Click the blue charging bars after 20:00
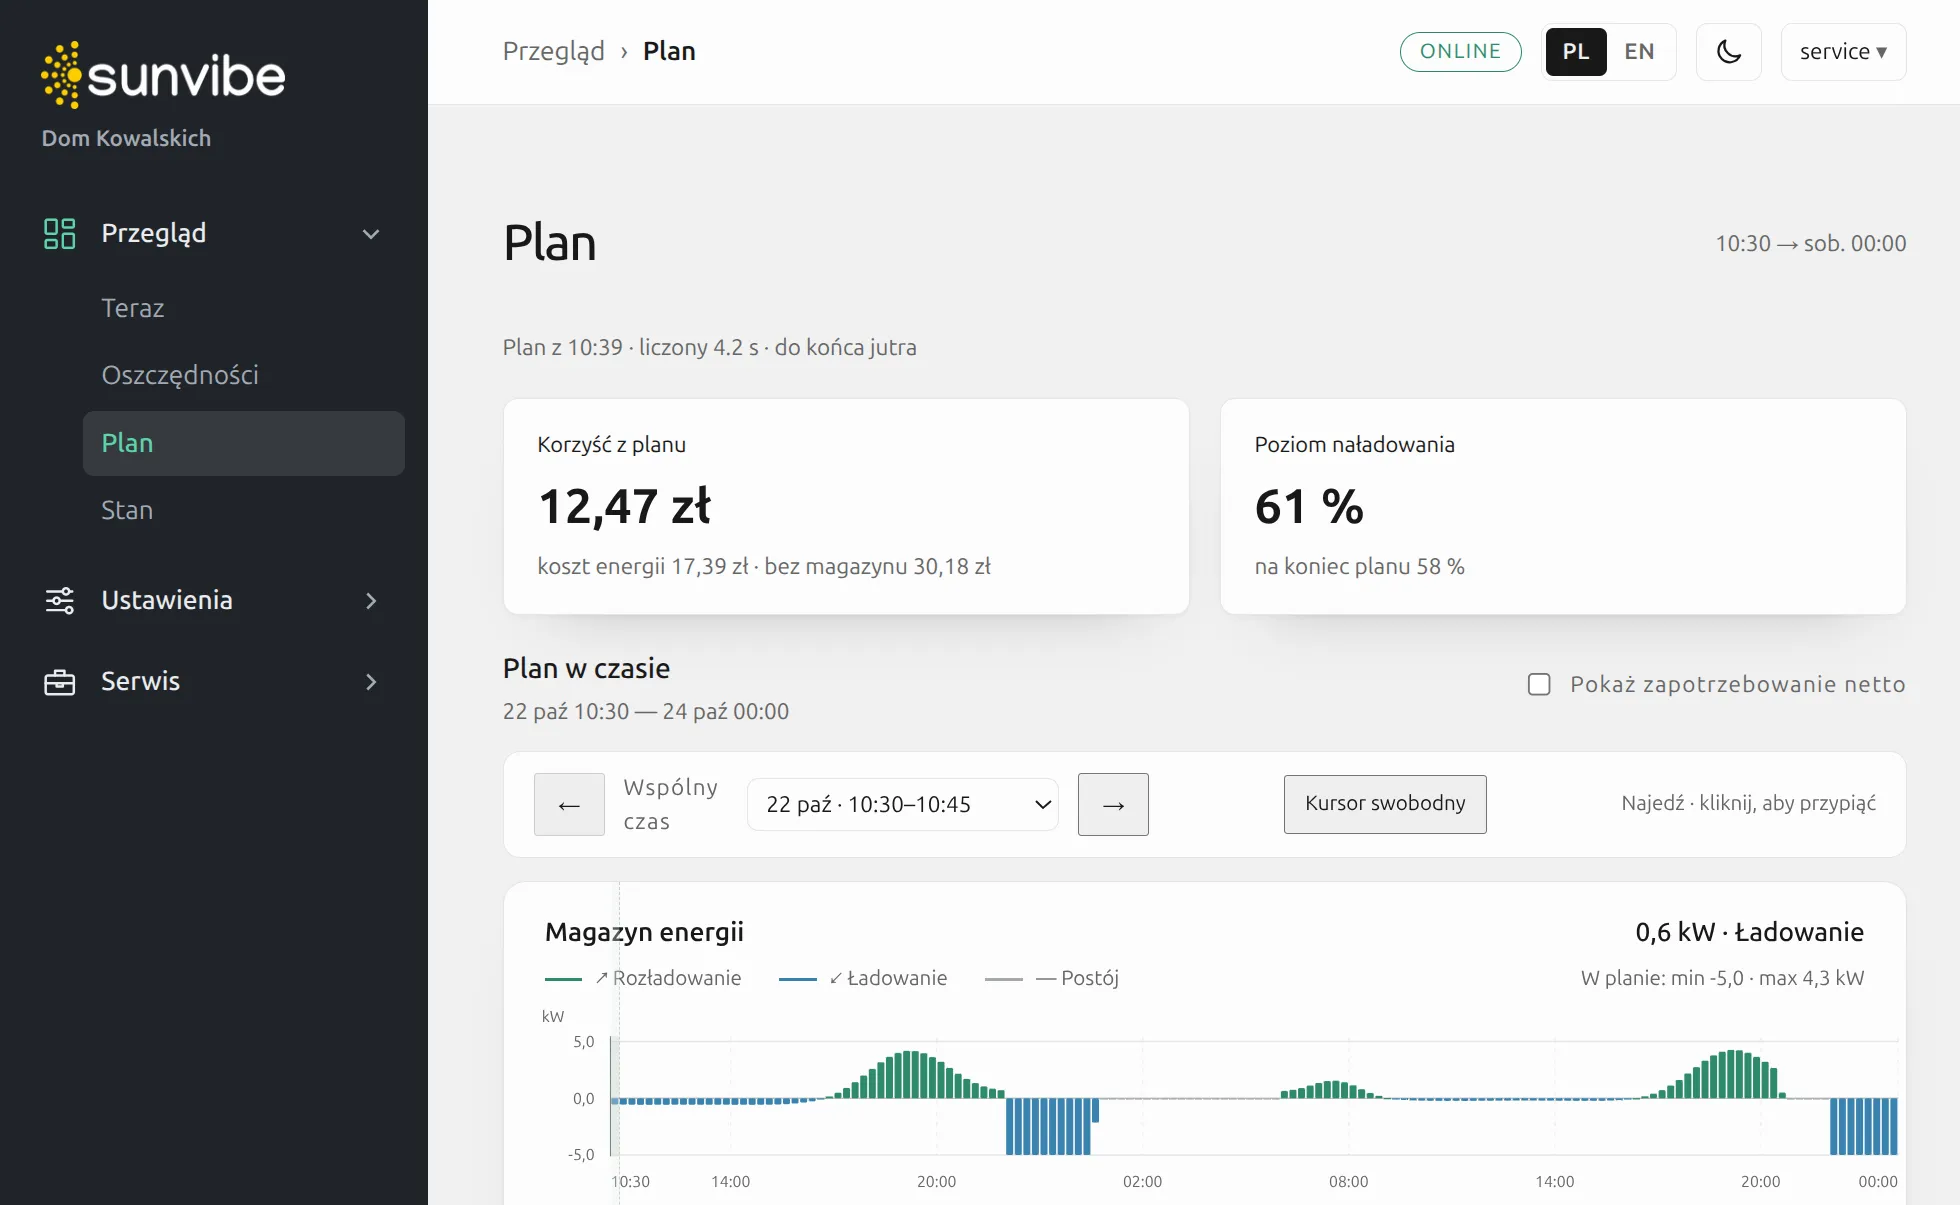 pyautogui.click(x=1052, y=1126)
